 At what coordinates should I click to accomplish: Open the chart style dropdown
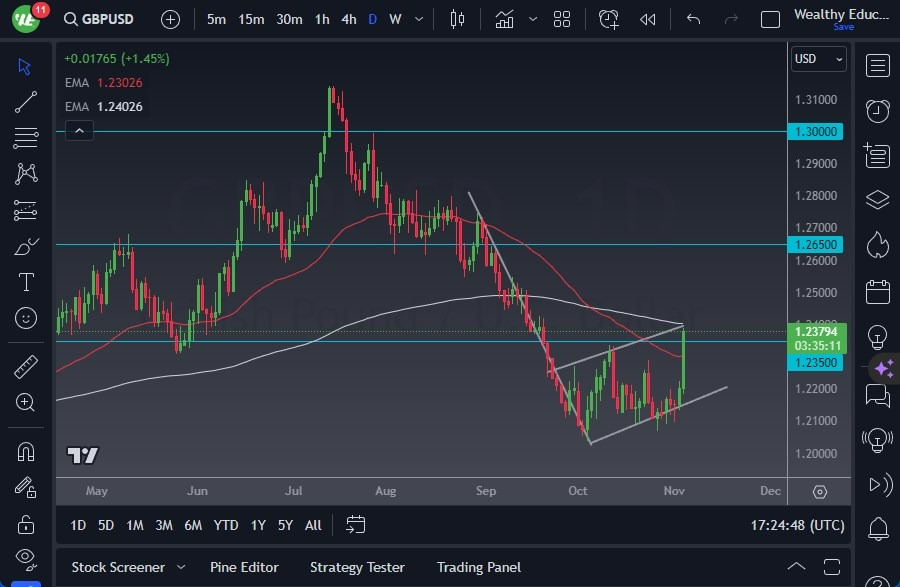tap(457, 18)
